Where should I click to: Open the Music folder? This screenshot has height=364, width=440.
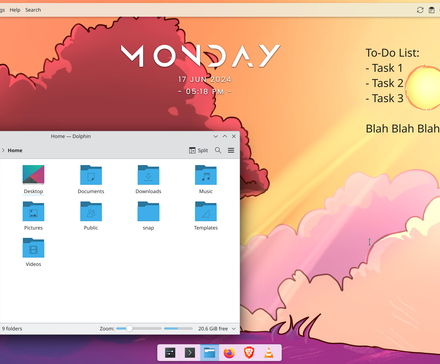click(x=206, y=179)
